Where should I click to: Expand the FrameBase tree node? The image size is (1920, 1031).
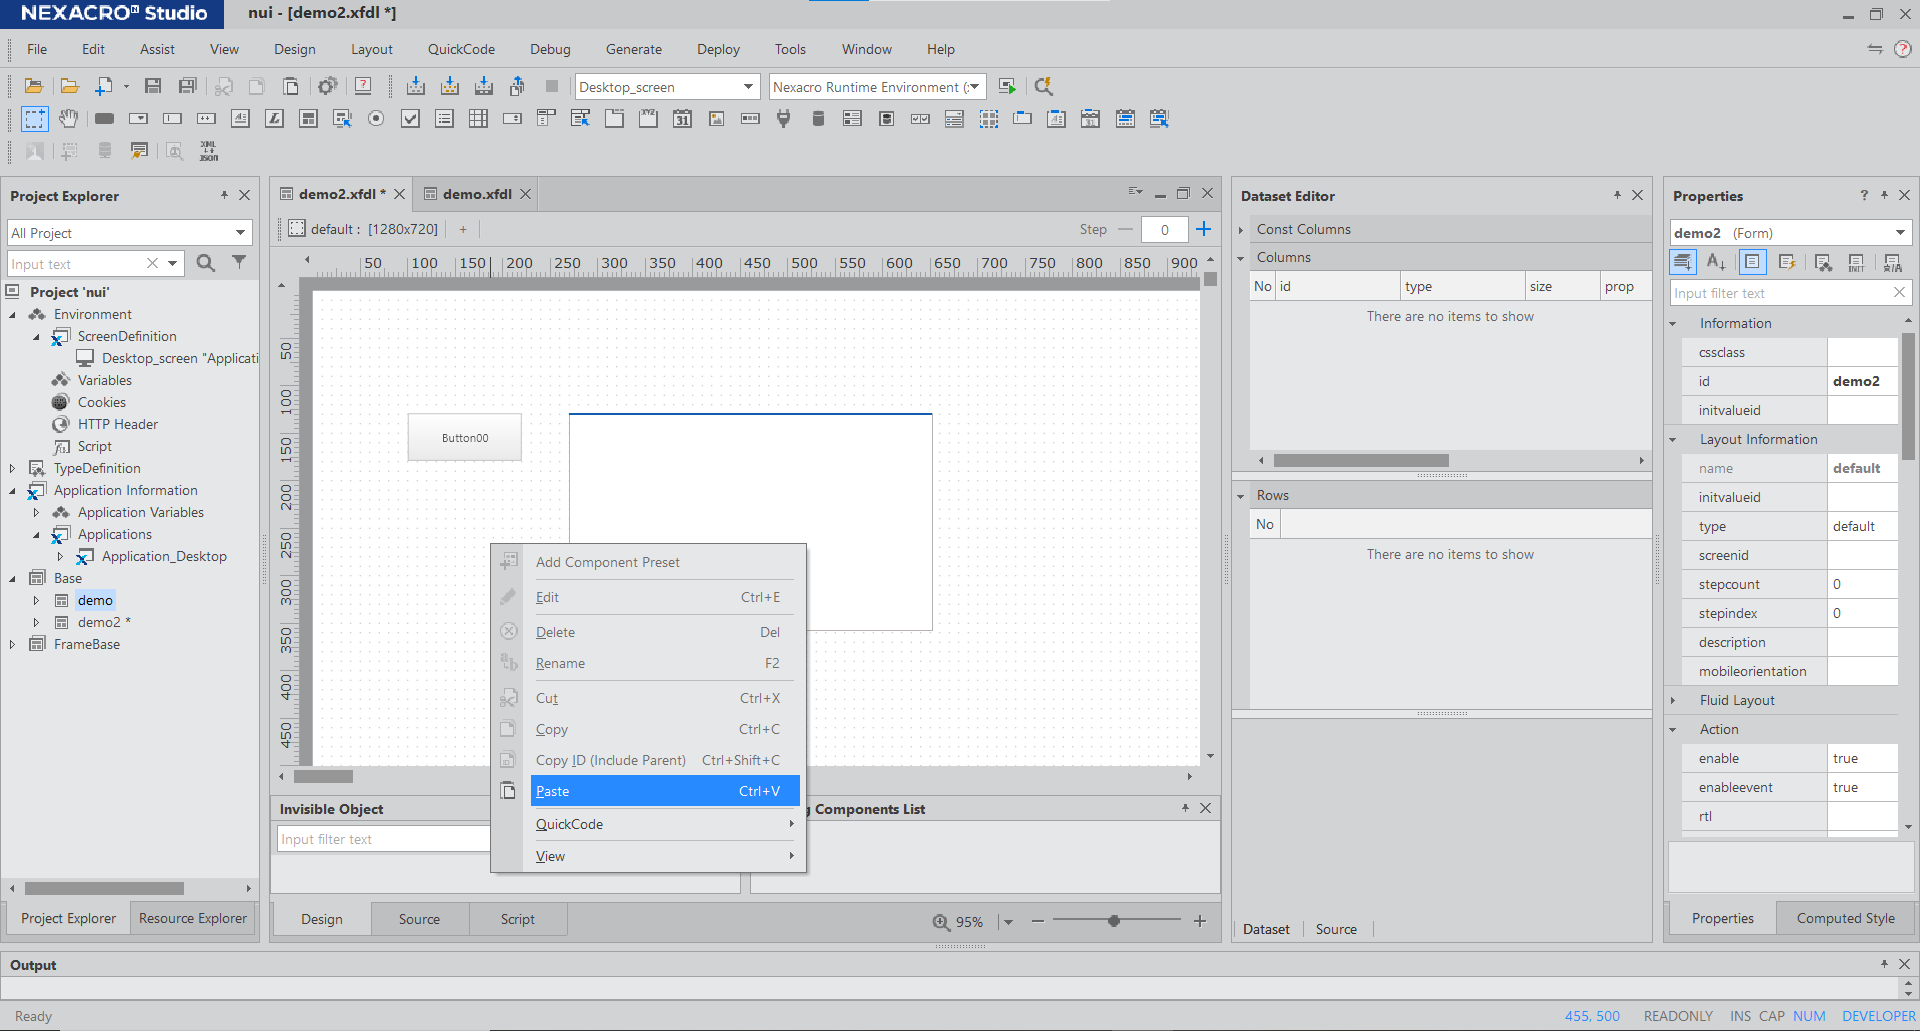[x=12, y=645]
